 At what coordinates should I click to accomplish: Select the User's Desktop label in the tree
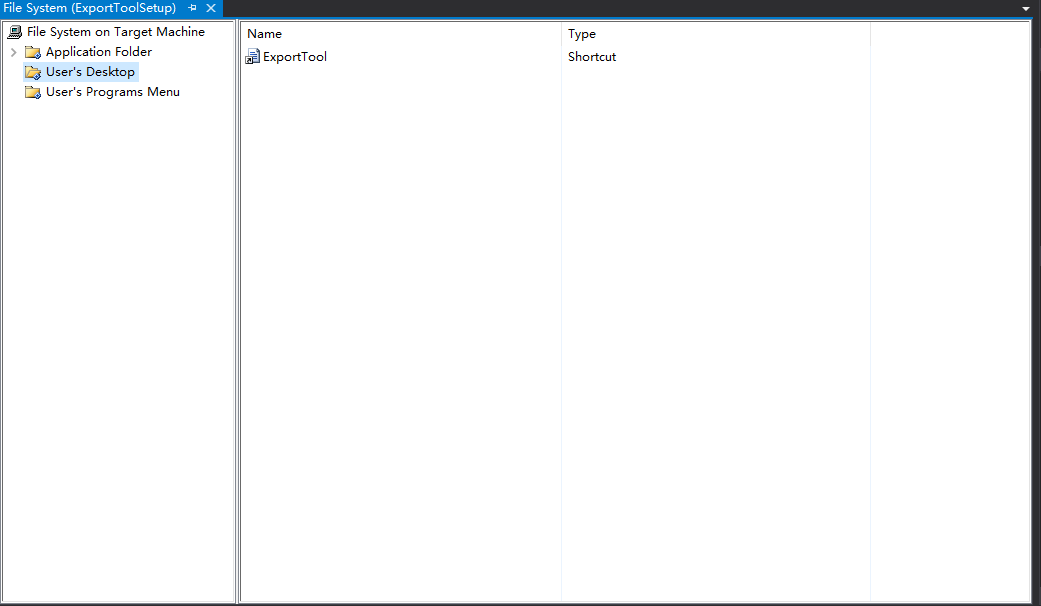[90, 72]
